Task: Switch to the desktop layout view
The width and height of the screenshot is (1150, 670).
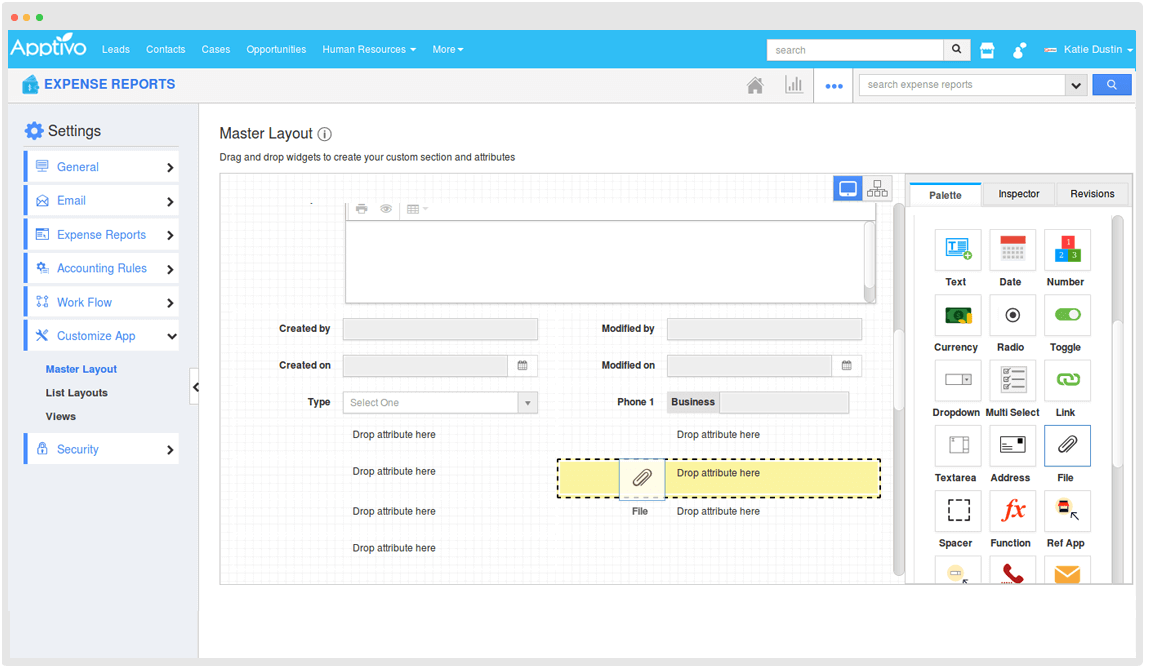Action: click(x=848, y=188)
